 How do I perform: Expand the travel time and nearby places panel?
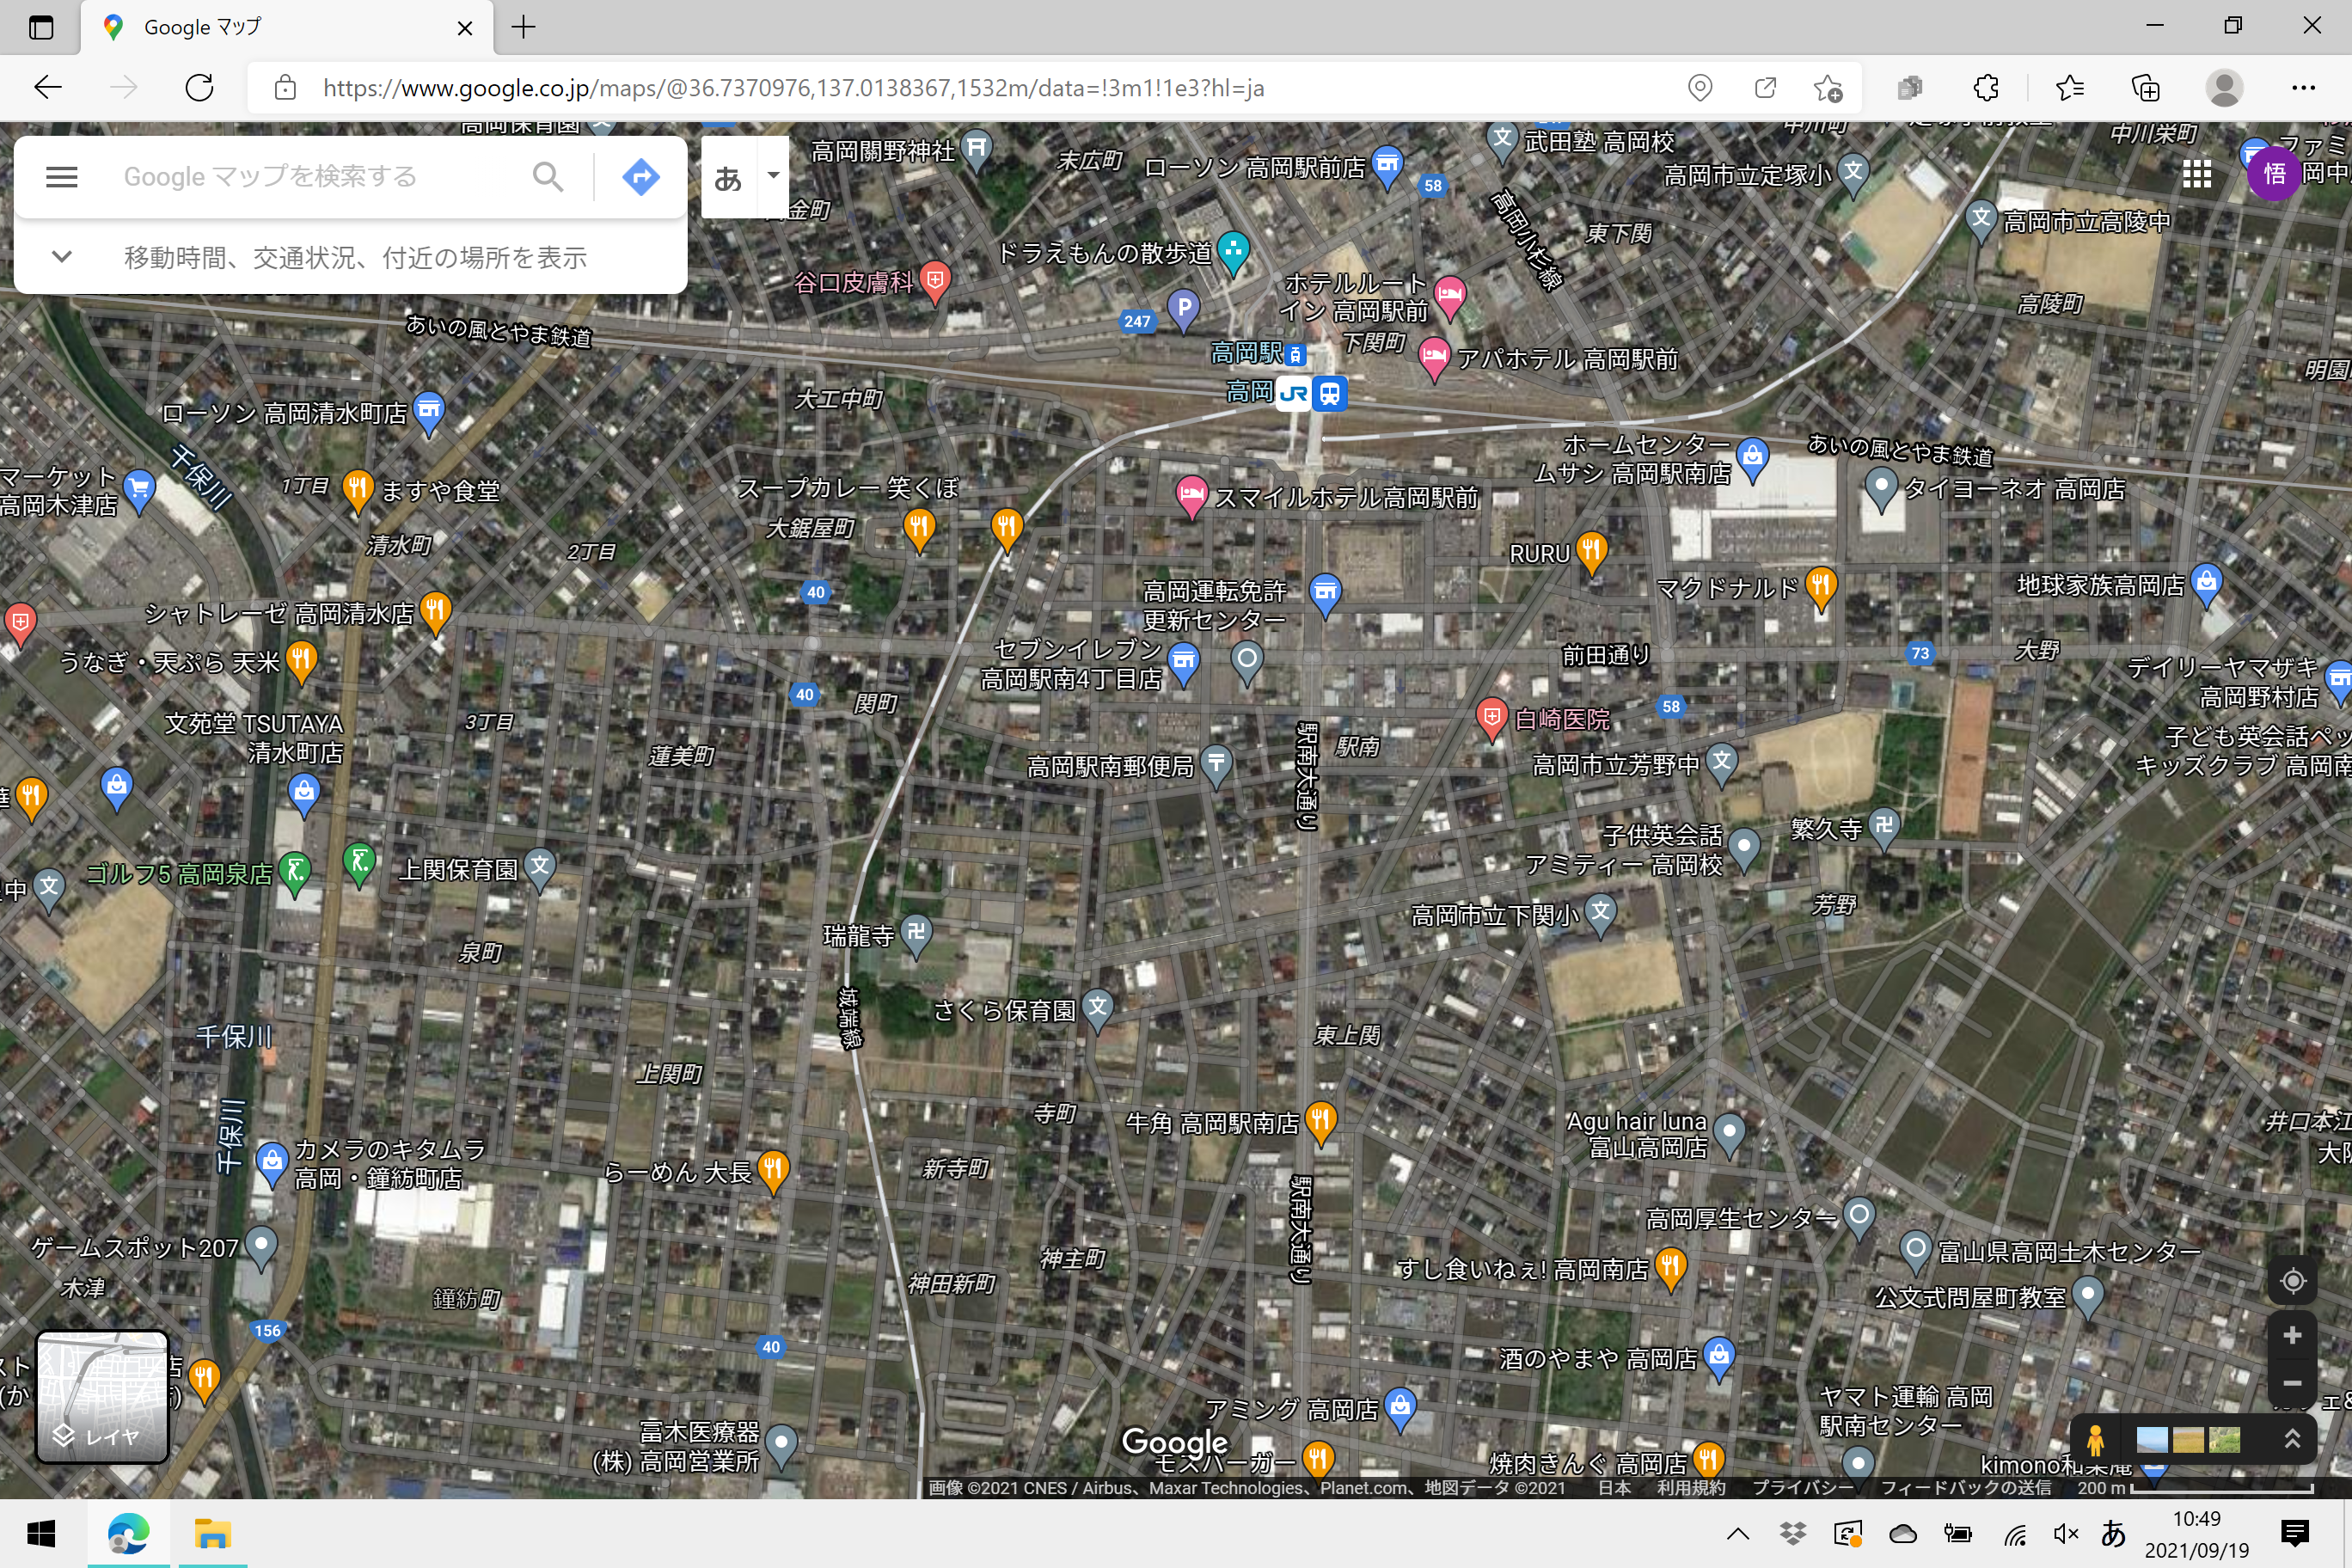(x=61, y=257)
